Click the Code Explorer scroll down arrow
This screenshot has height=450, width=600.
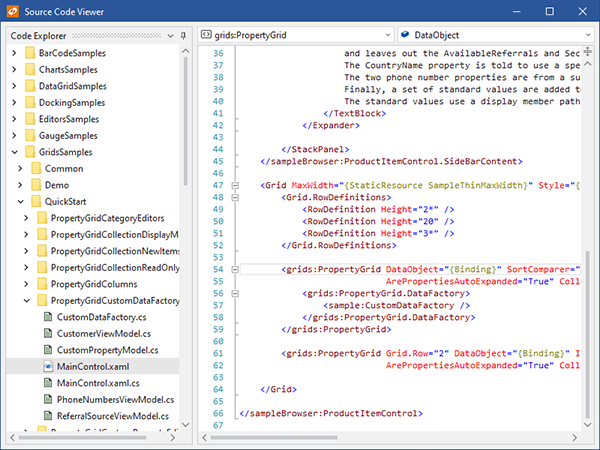point(186,425)
